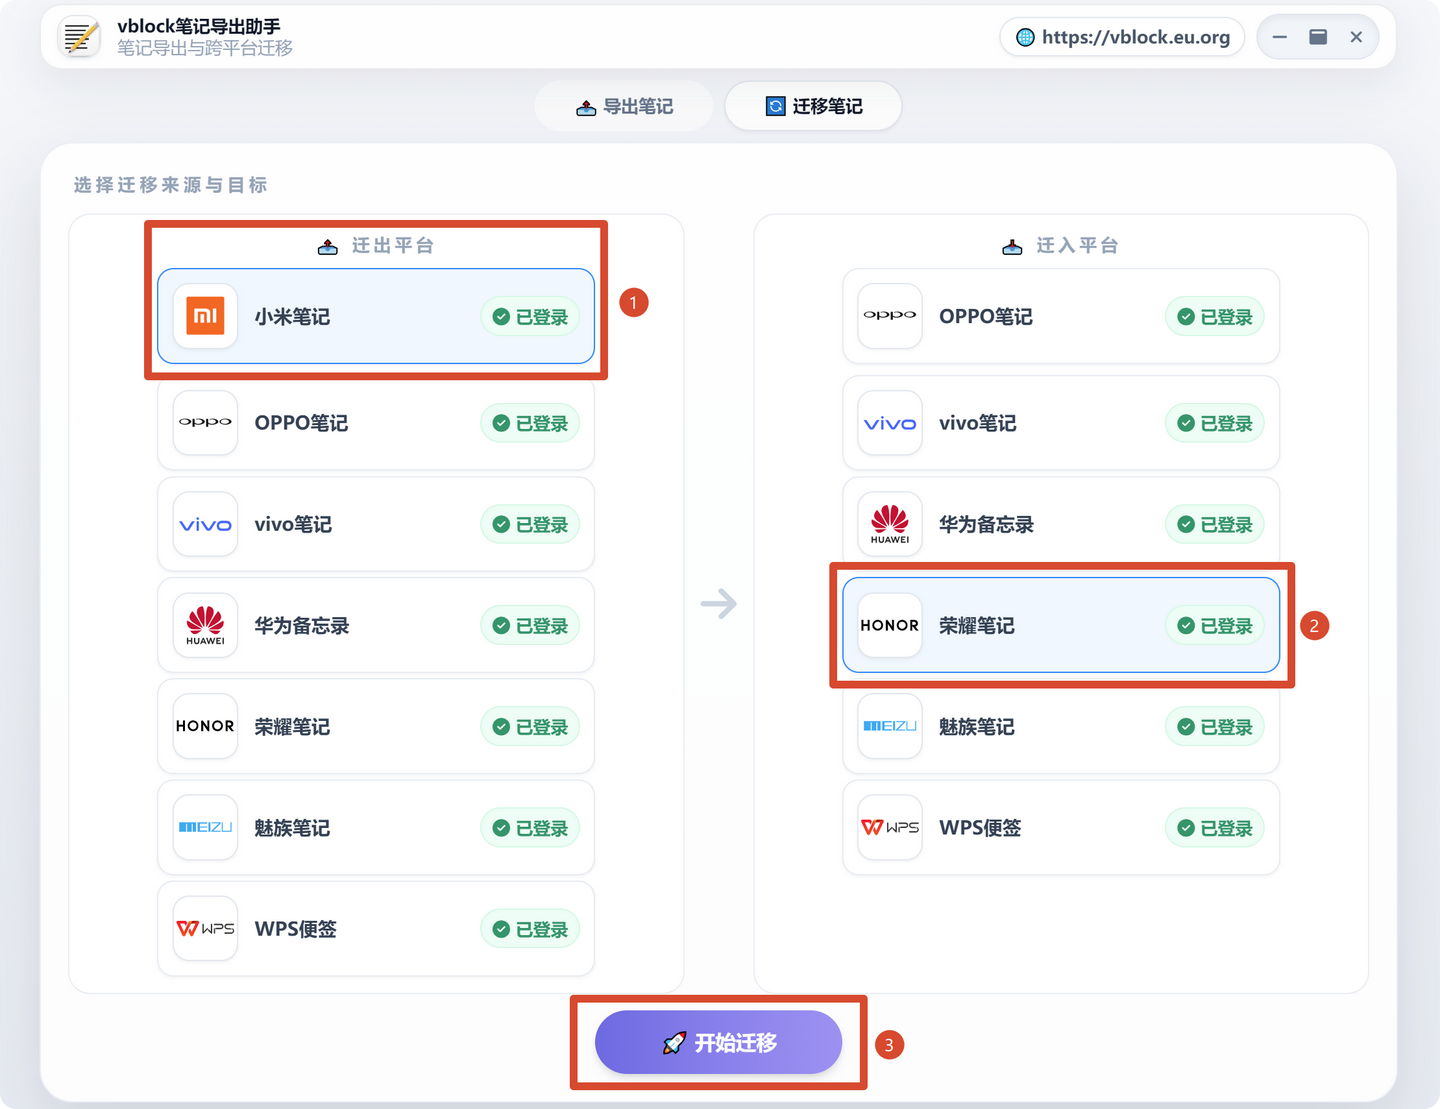This screenshot has width=1440, height=1109.
Task: Click the vblock notepad app logo
Action: 79,37
